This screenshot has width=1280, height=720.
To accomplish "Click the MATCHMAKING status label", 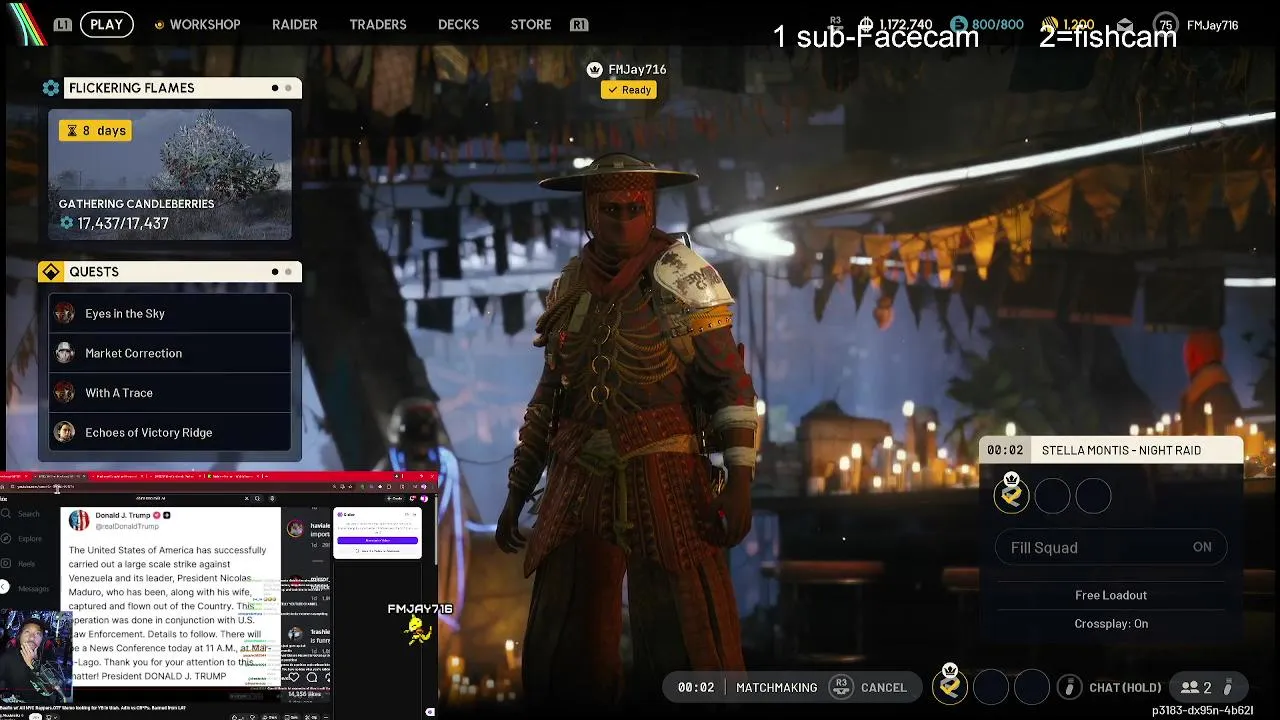I will 776,688.
